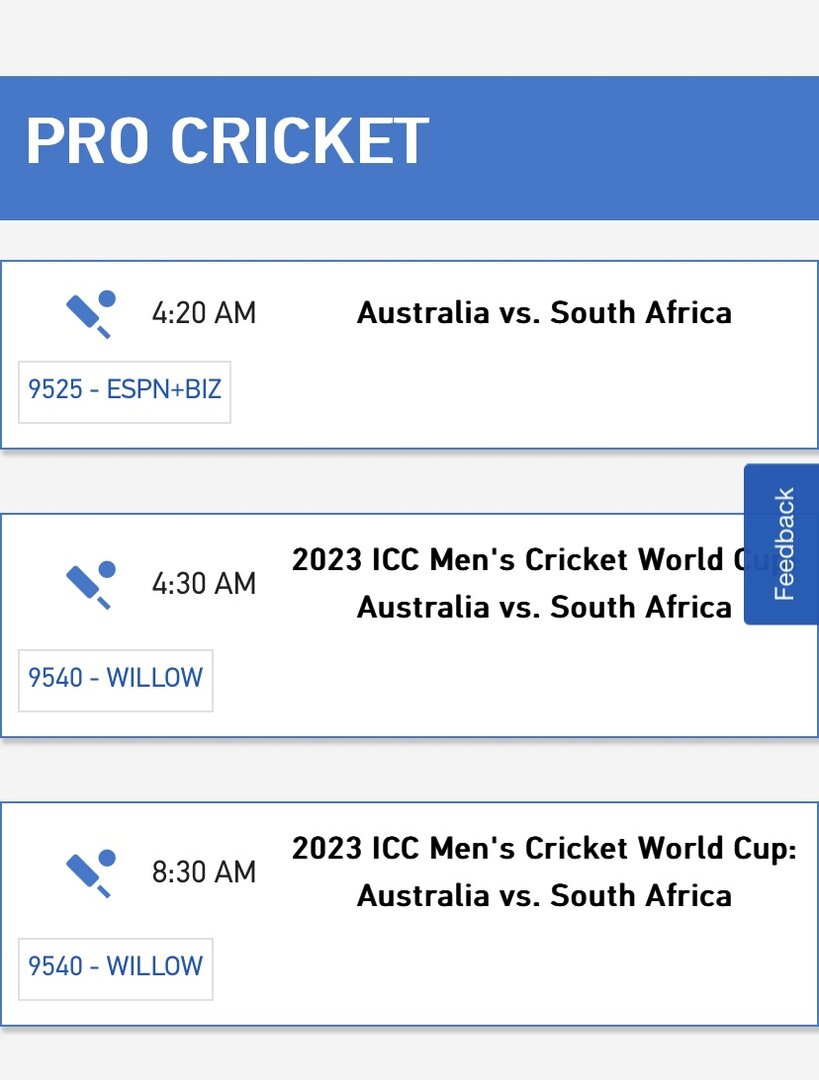Click empty area right of 9525 - ESPN+BIZ button

click(x=523, y=391)
